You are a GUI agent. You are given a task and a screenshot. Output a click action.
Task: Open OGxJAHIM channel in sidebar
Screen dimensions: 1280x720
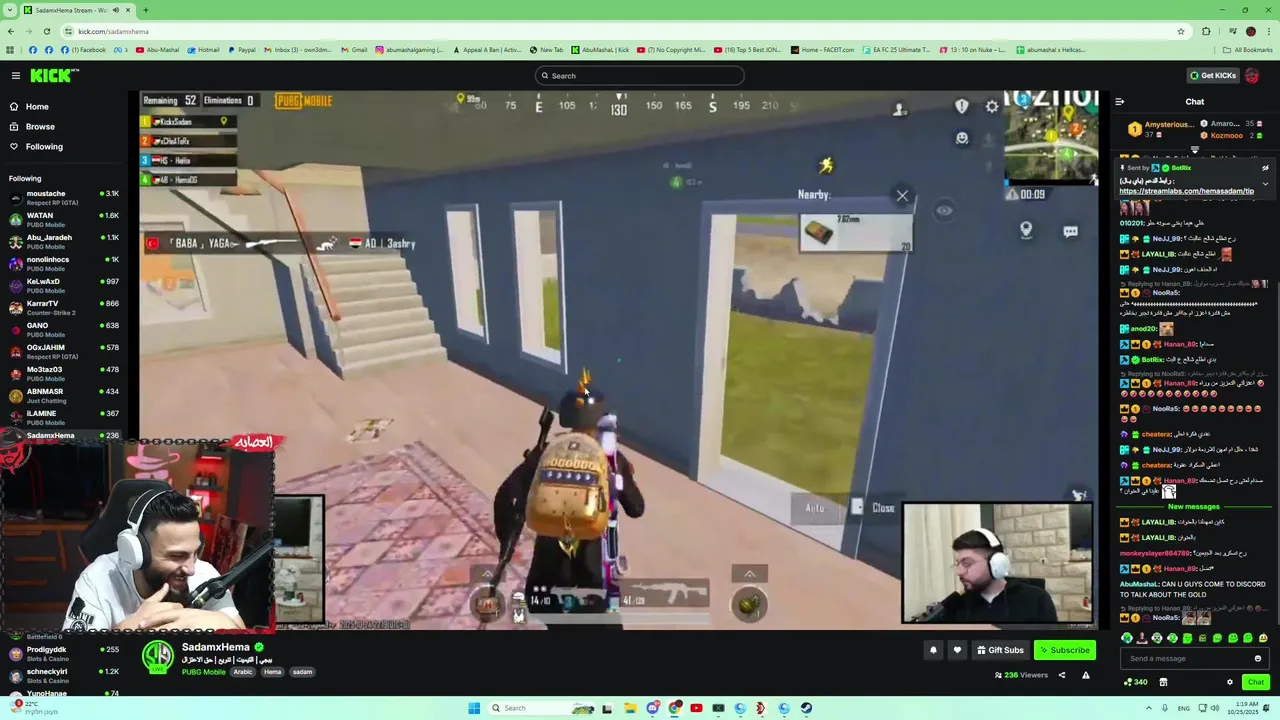click(64, 351)
